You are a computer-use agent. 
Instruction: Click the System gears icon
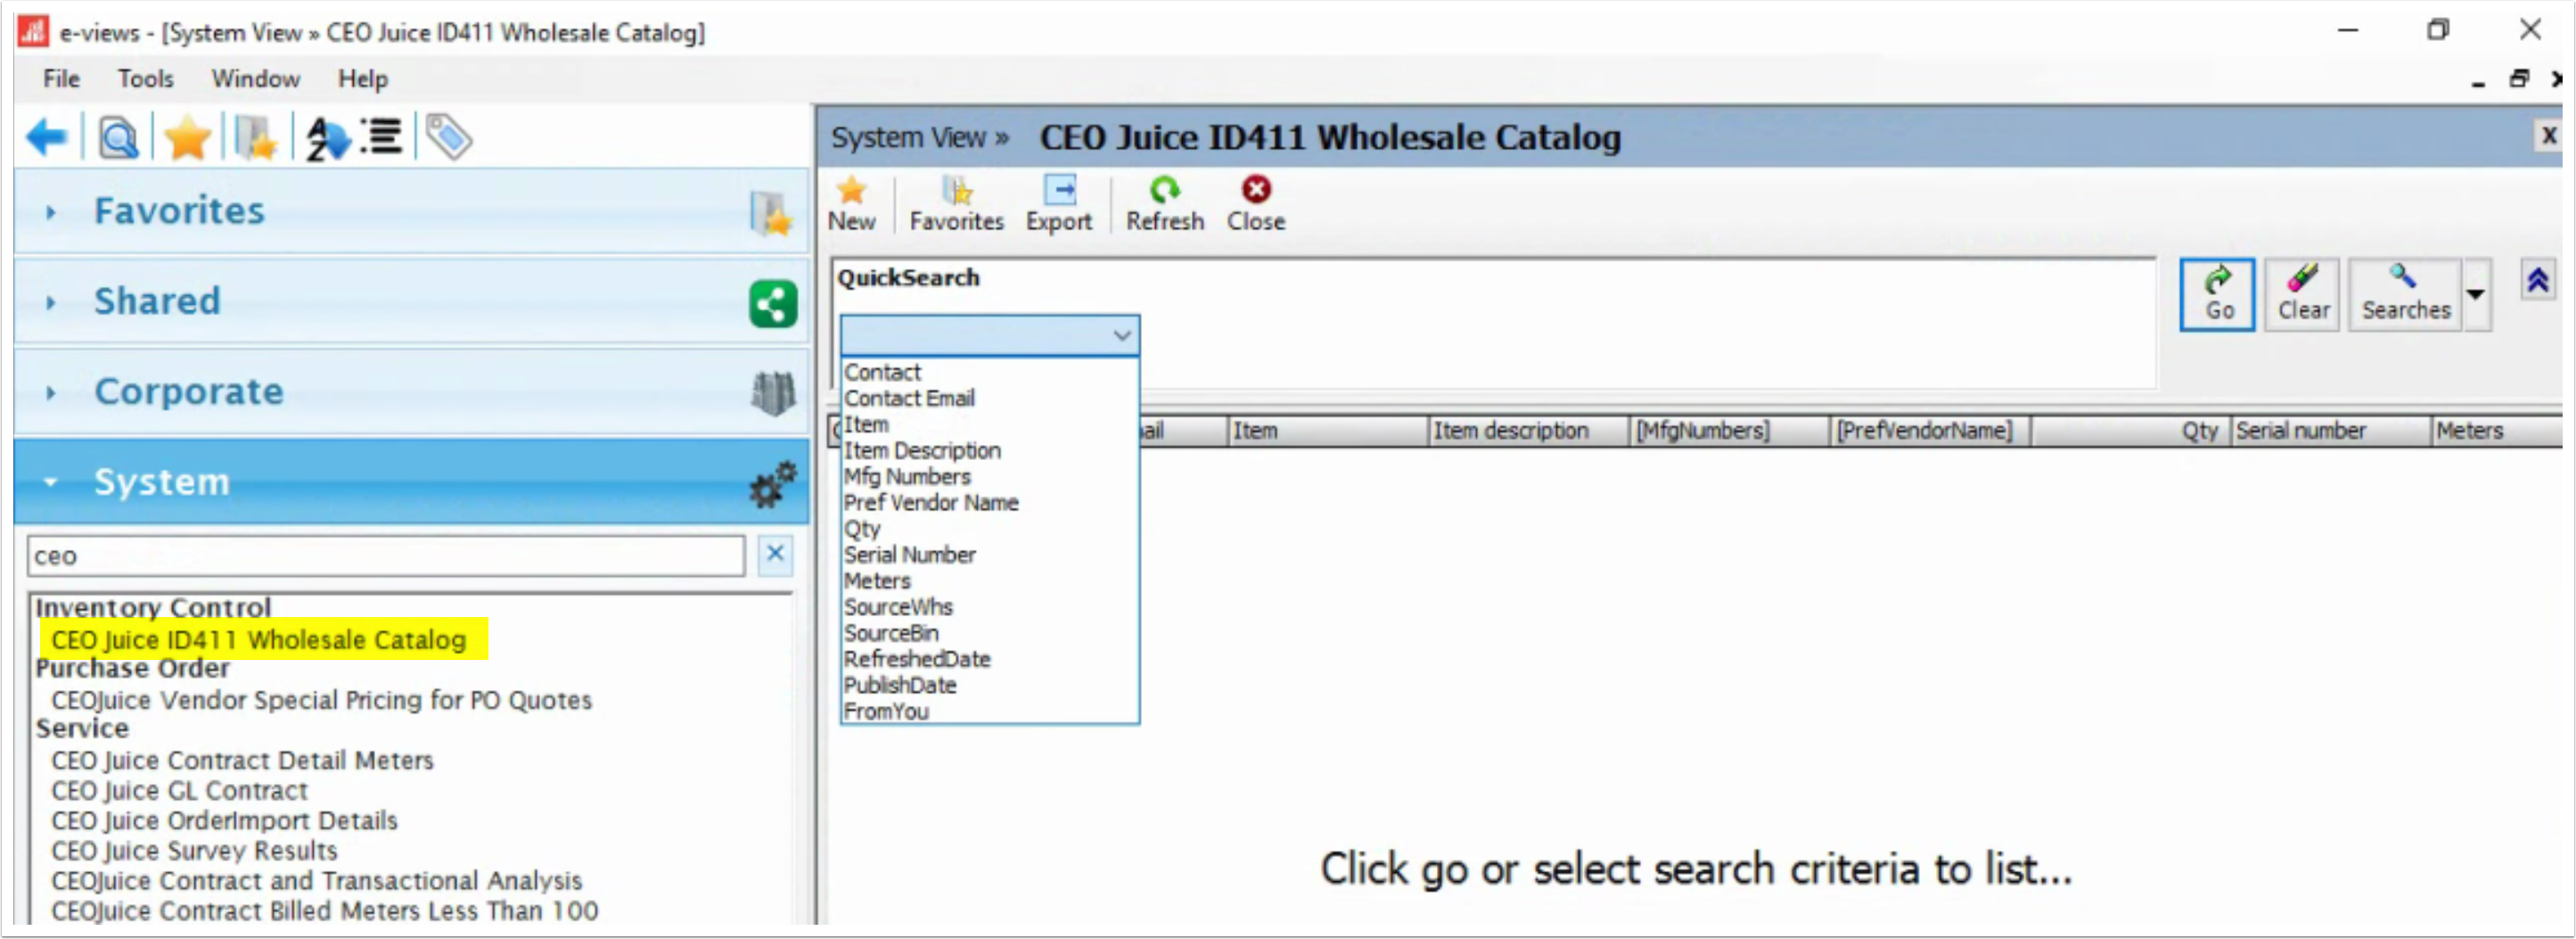click(773, 484)
